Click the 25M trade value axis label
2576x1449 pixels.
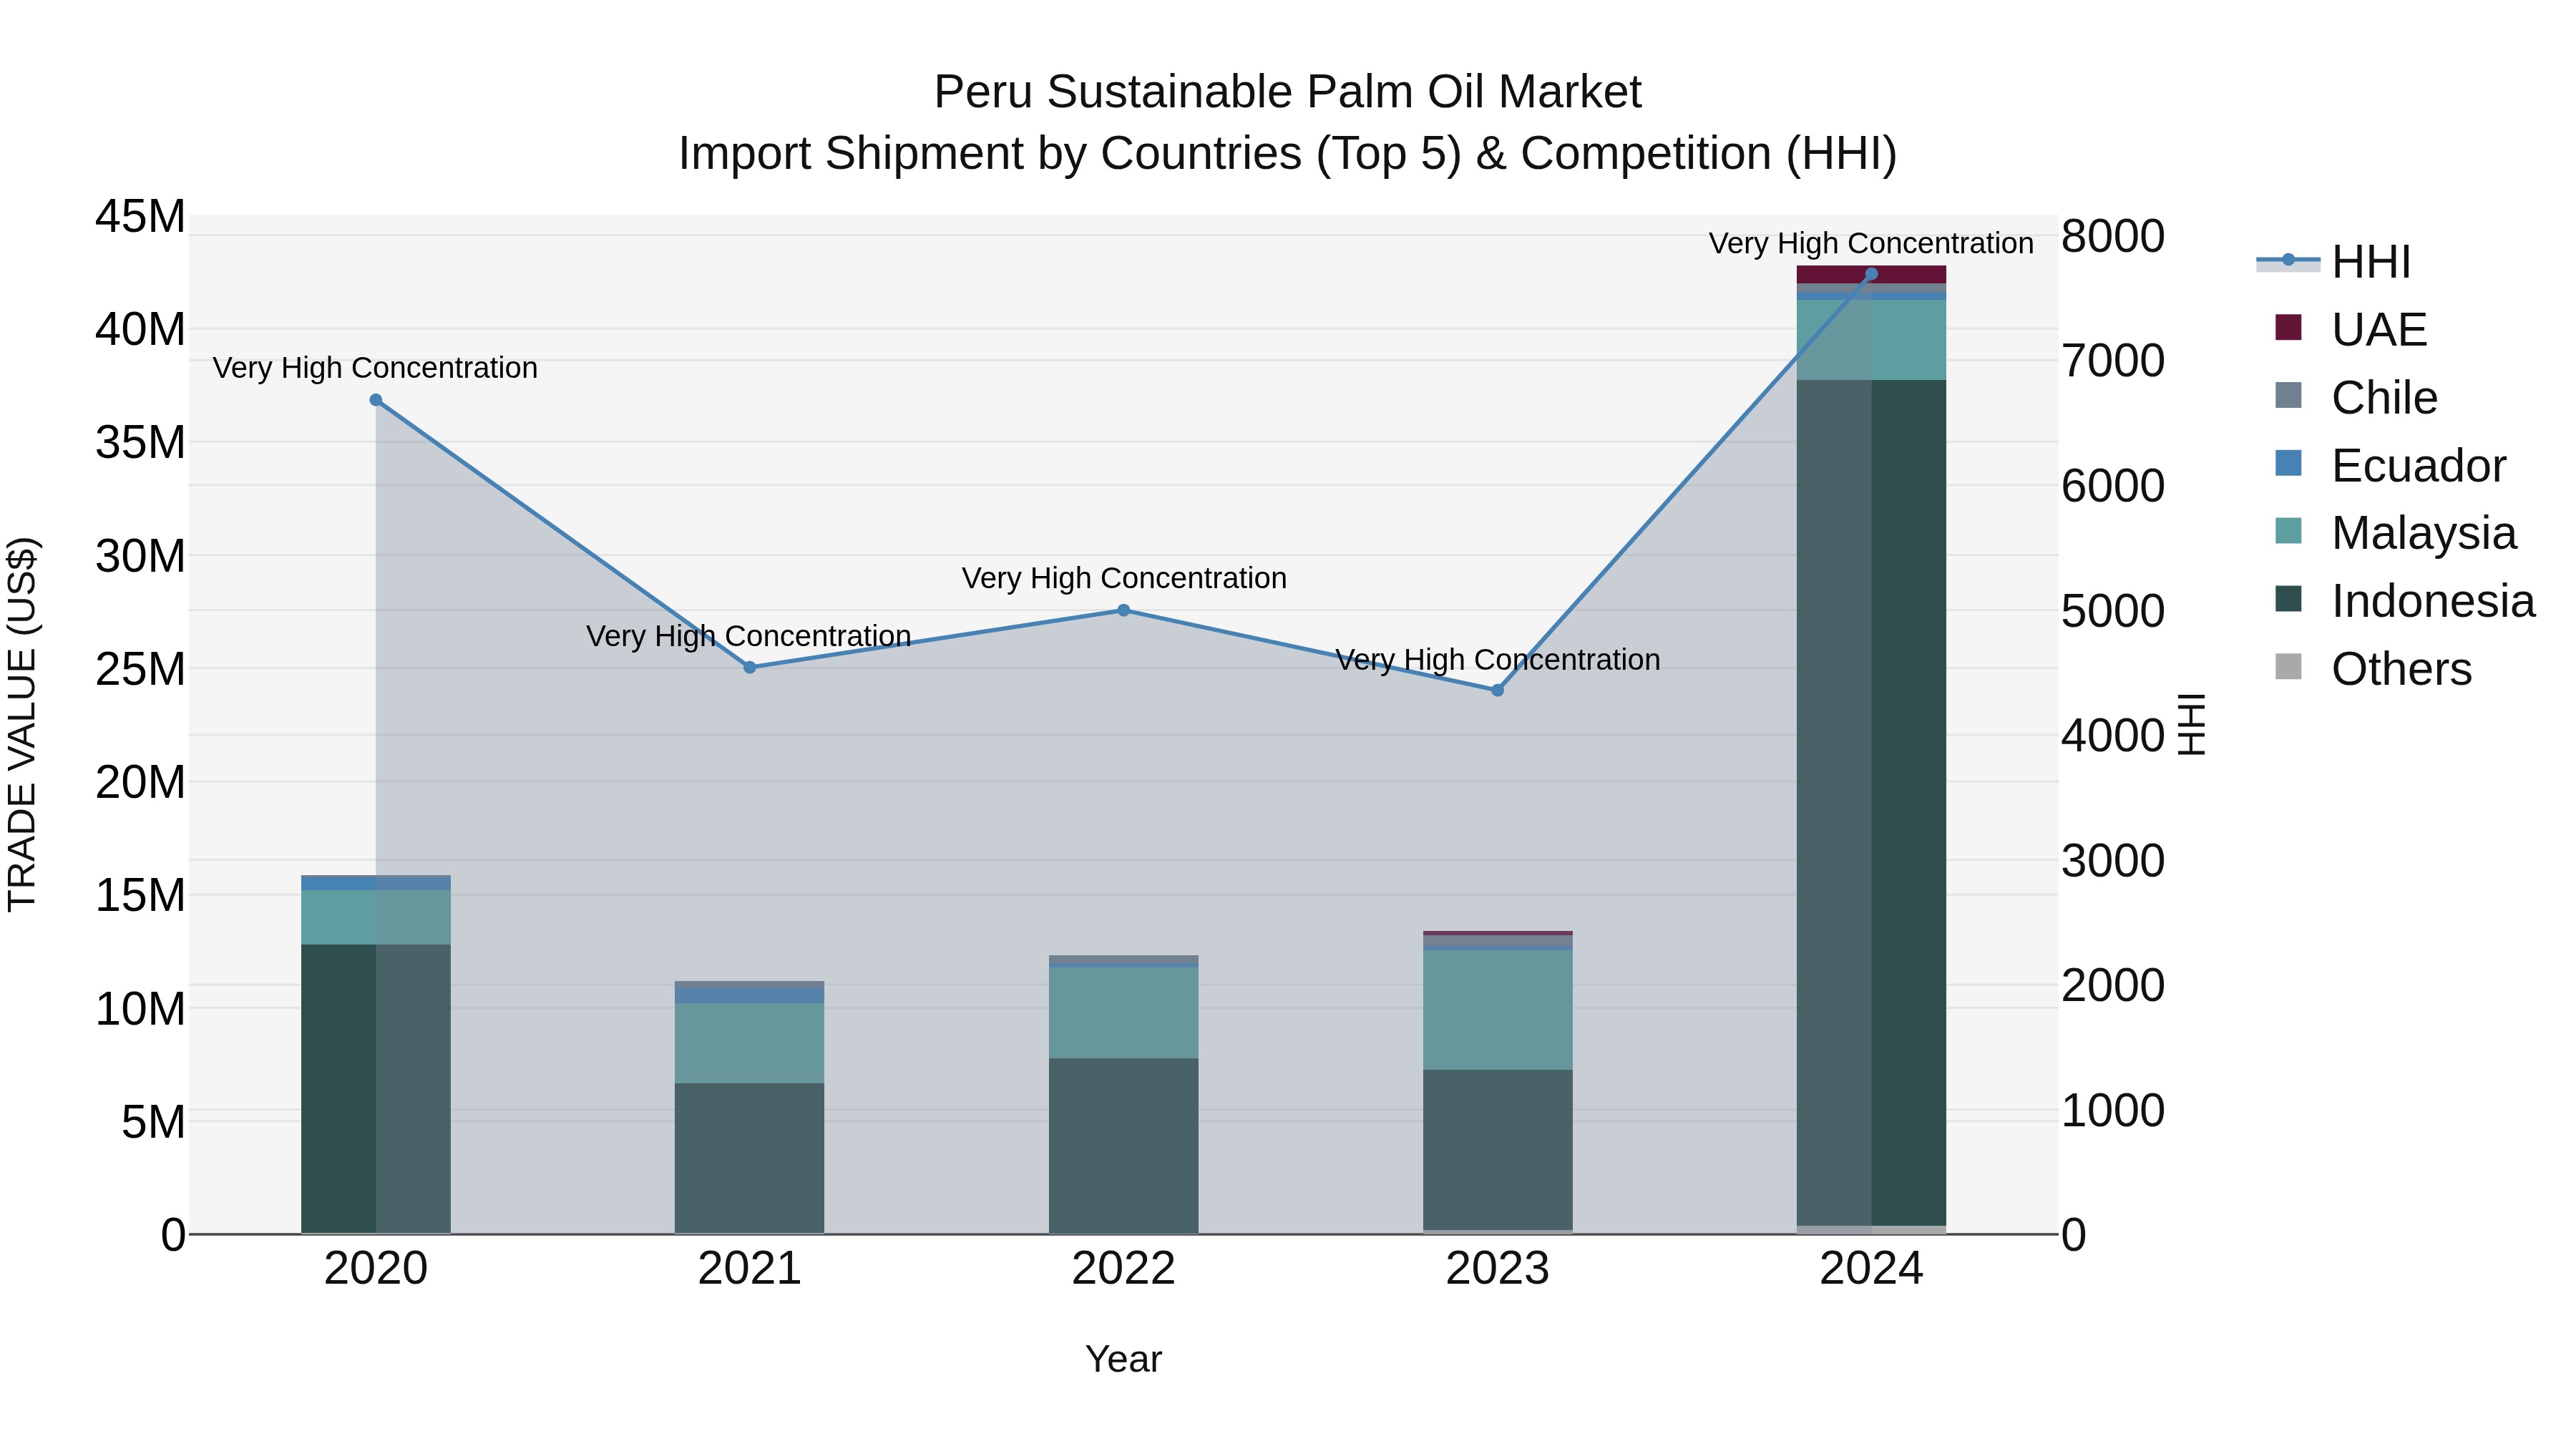point(140,668)
